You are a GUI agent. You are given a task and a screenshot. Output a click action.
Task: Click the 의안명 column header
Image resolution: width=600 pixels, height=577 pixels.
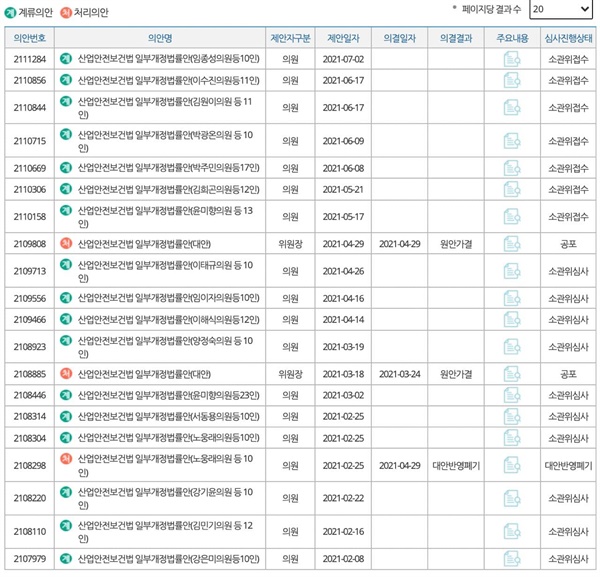coord(160,38)
